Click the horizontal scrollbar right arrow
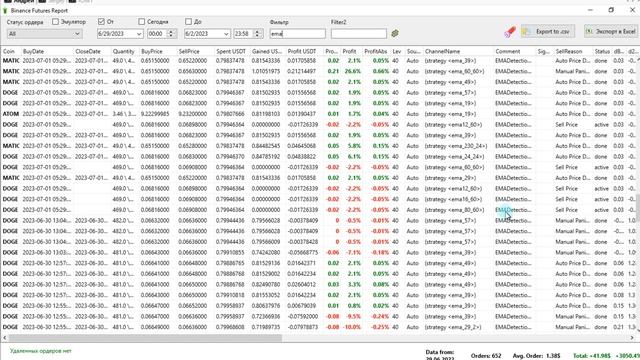Viewport: 640px width, 360px height. (x=632, y=338)
